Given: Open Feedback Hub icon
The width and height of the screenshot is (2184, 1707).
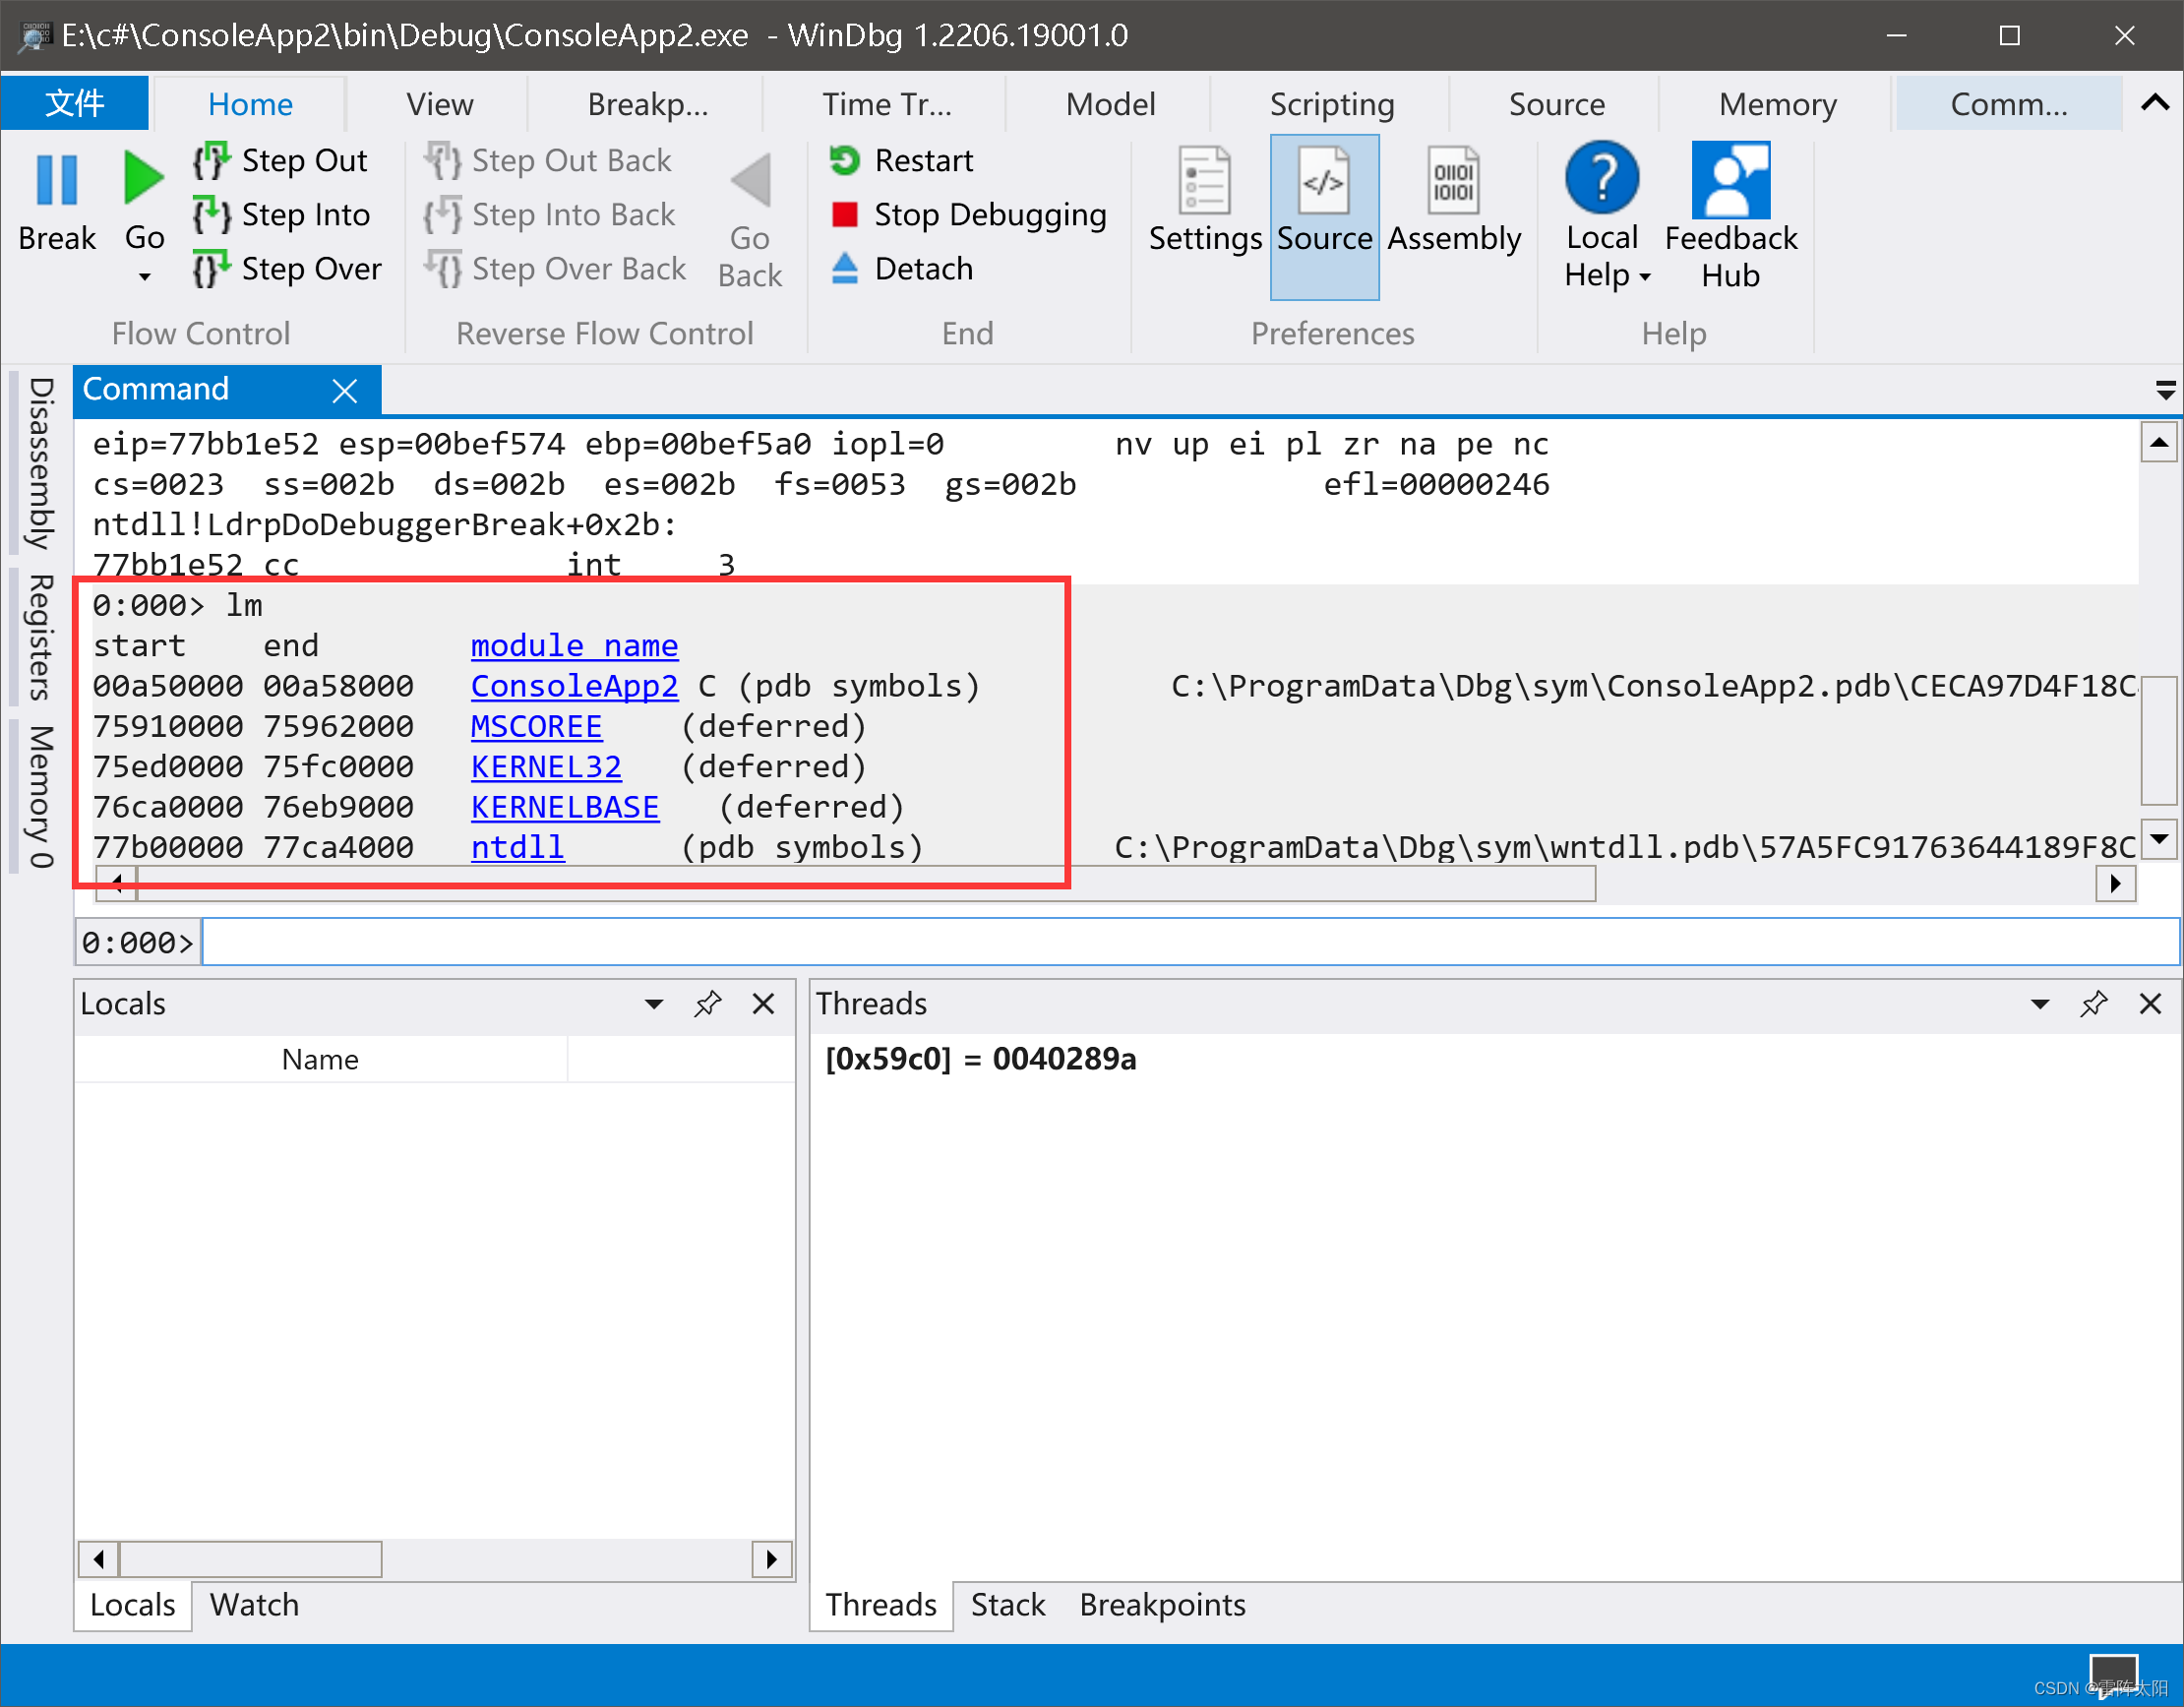Looking at the screenshot, I should pyautogui.click(x=1730, y=181).
